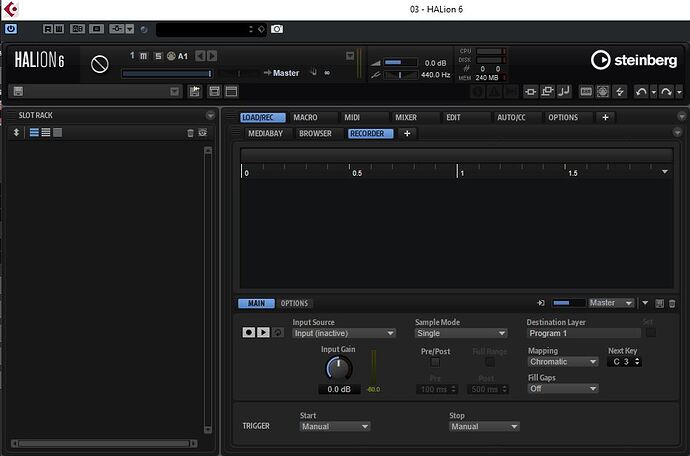This screenshot has width=690, height=456.
Task: Open the multi preset dropdown arrow
Action: (x=175, y=92)
